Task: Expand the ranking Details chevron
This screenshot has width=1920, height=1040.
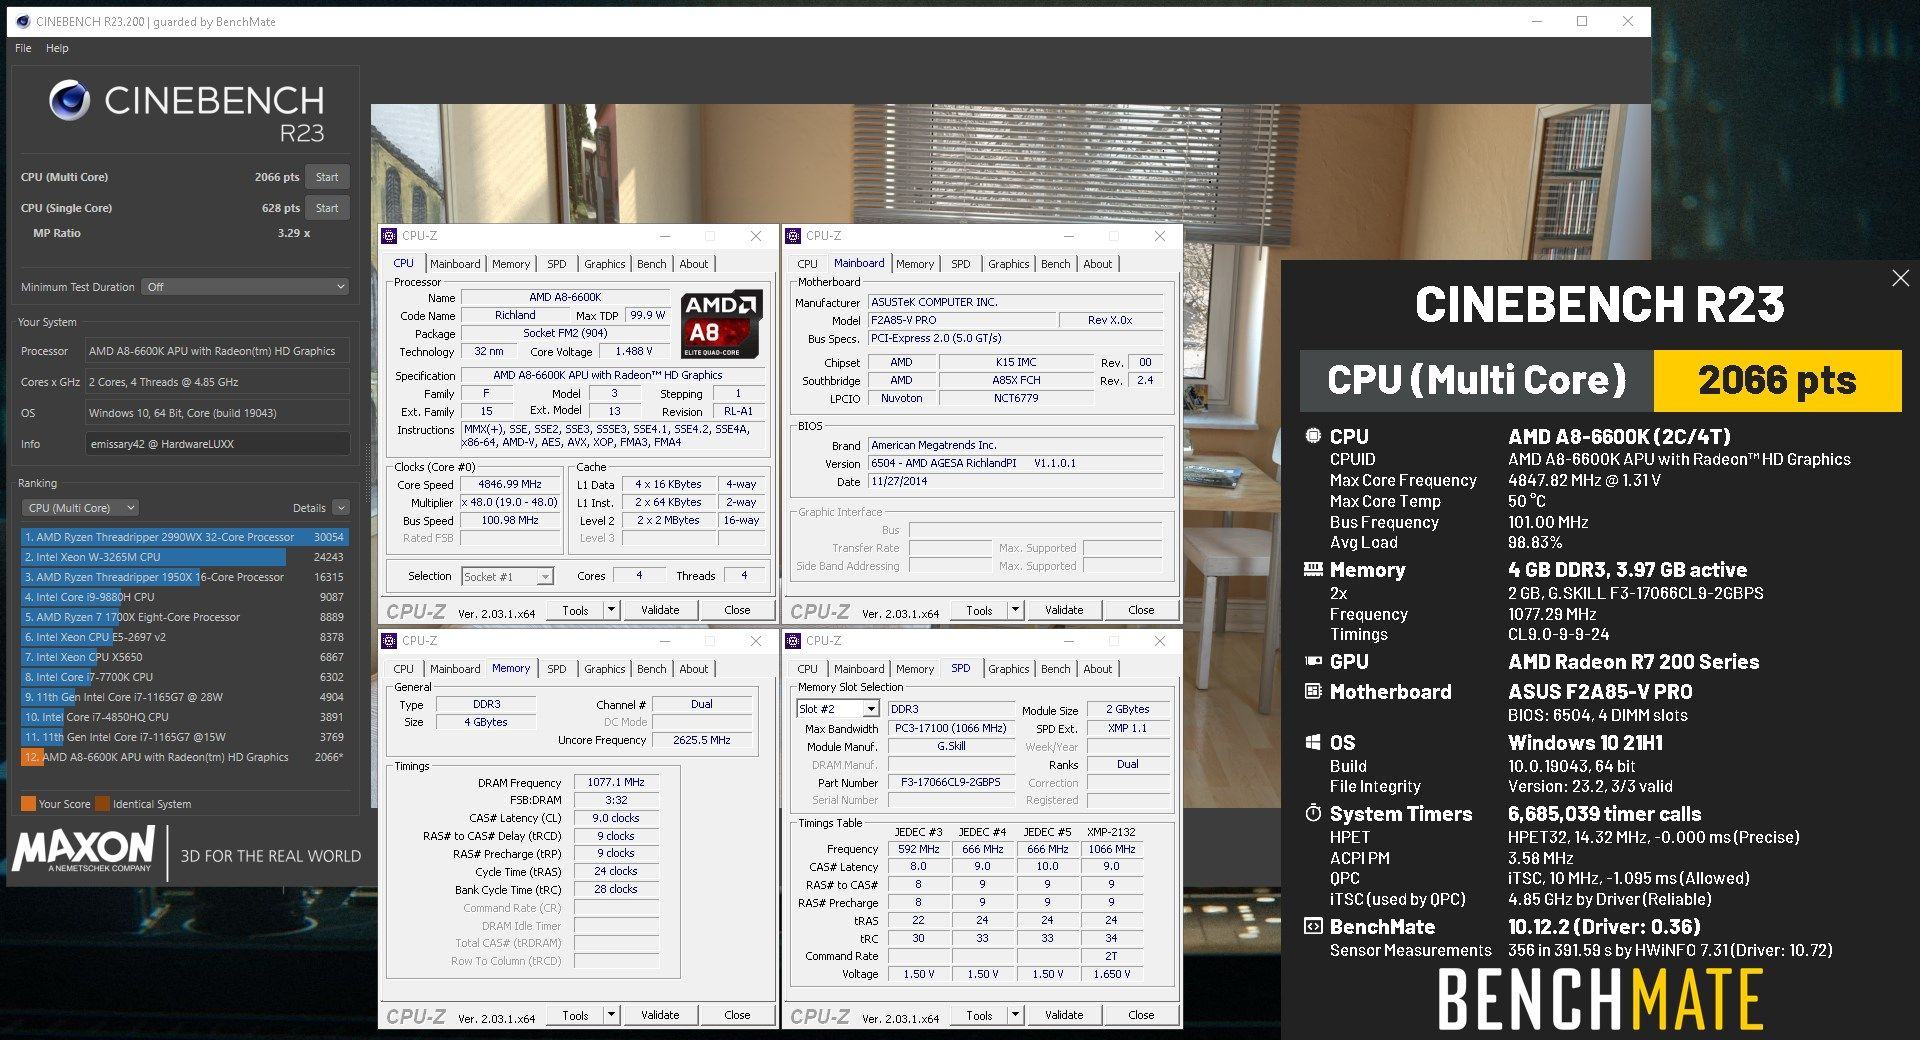Action: (x=341, y=508)
